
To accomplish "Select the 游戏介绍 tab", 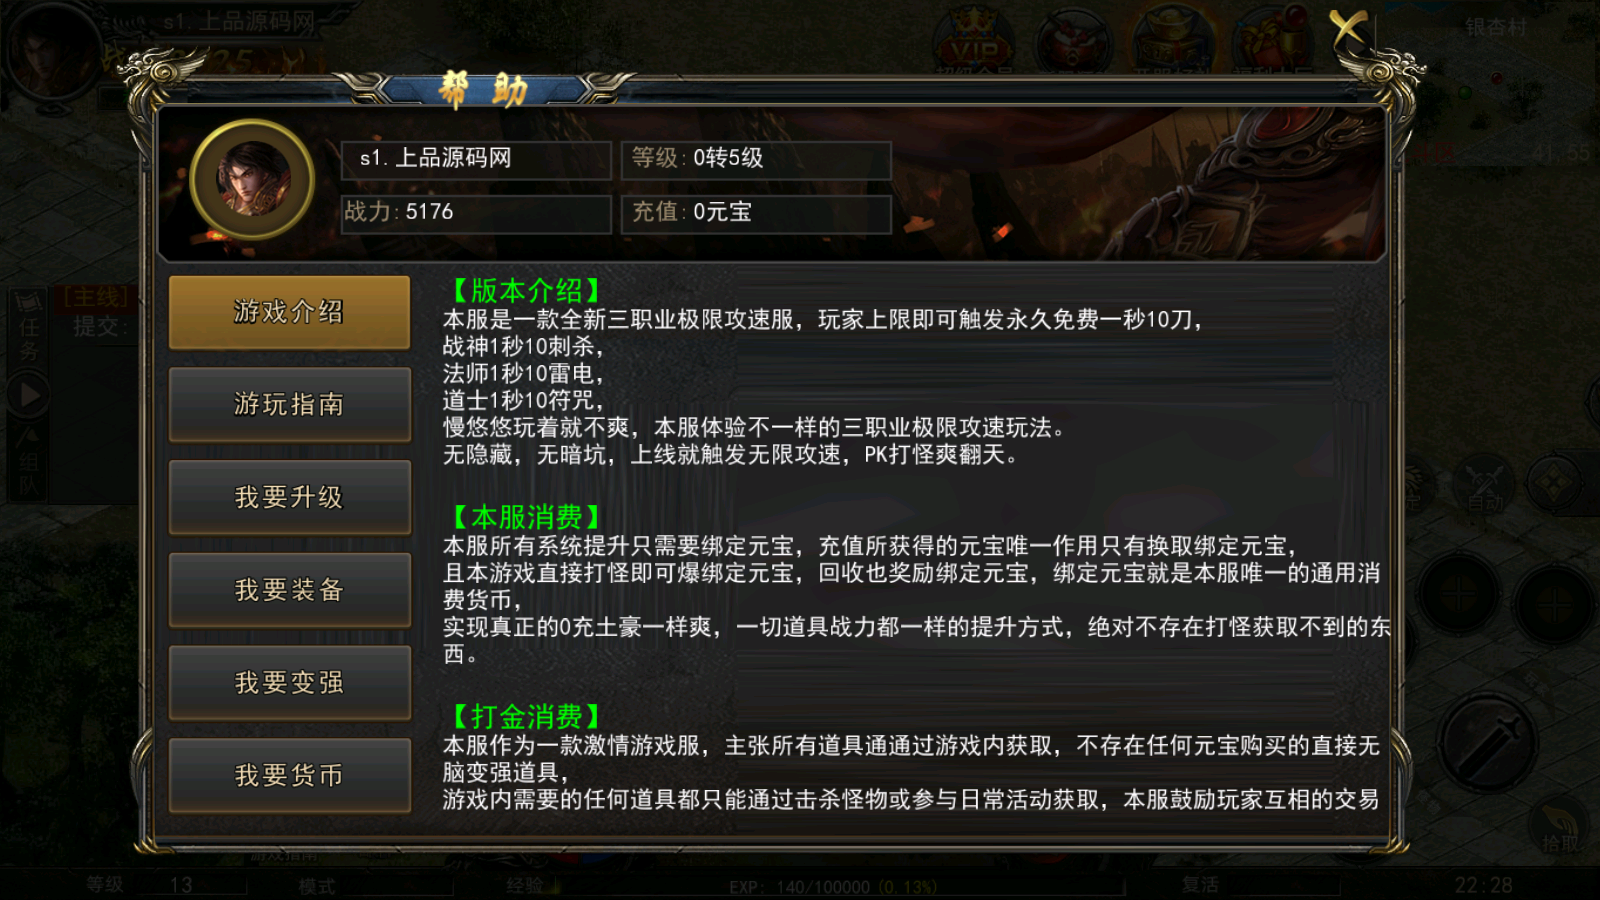I will [x=290, y=312].
